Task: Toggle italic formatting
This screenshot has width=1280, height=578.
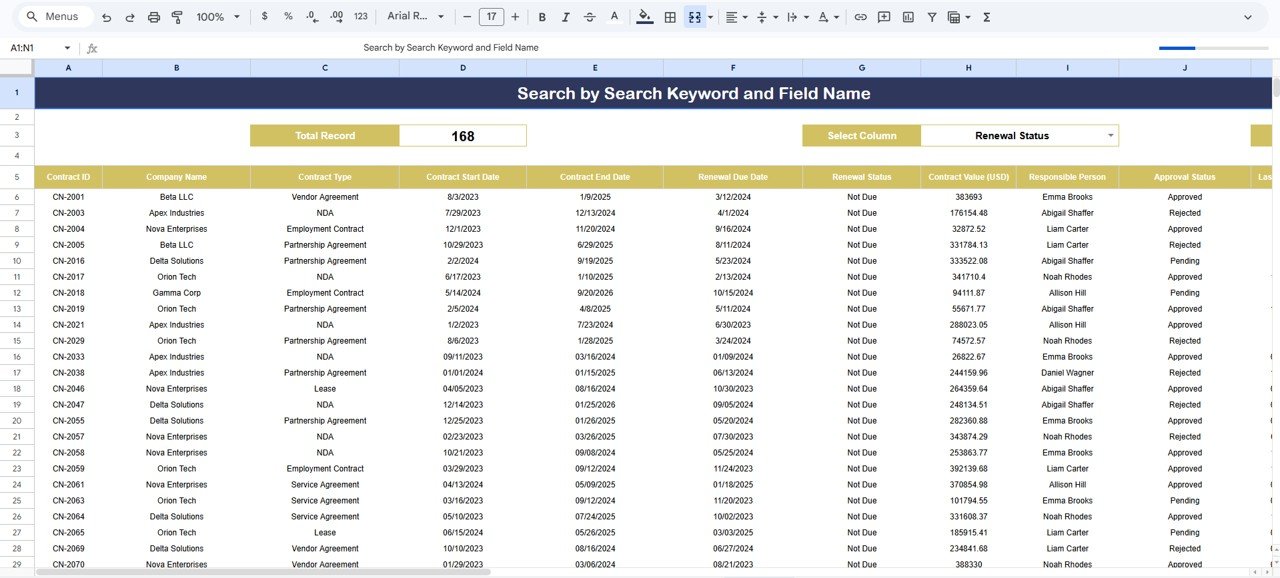Action: [565, 16]
